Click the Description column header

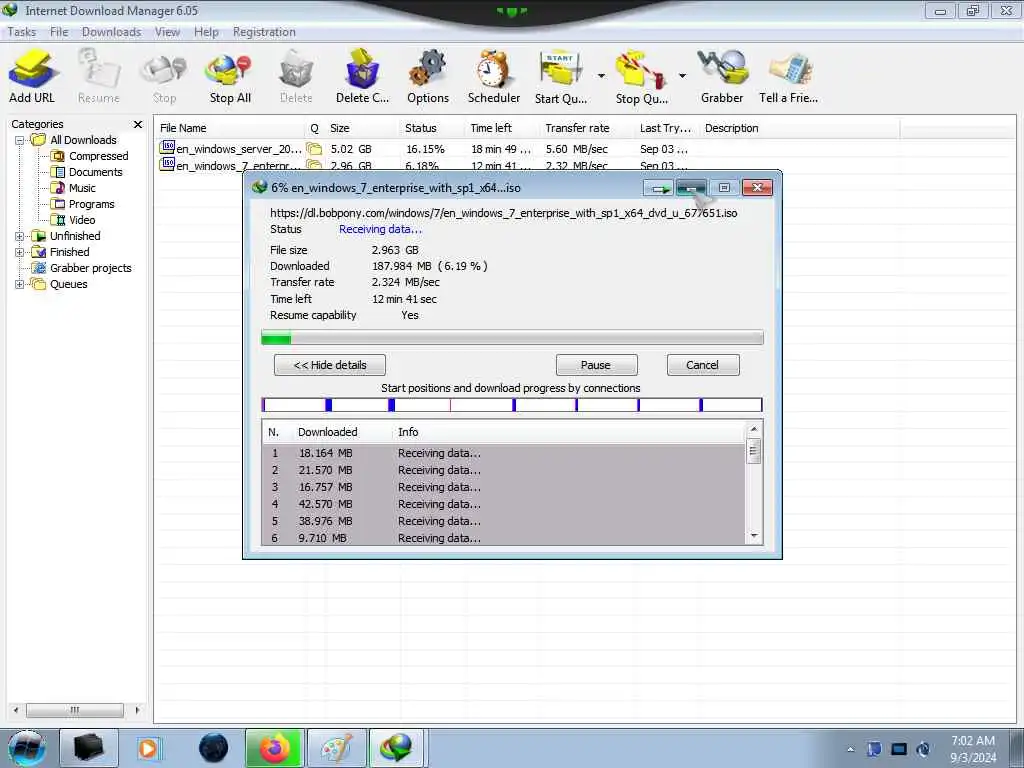(800, 128)
